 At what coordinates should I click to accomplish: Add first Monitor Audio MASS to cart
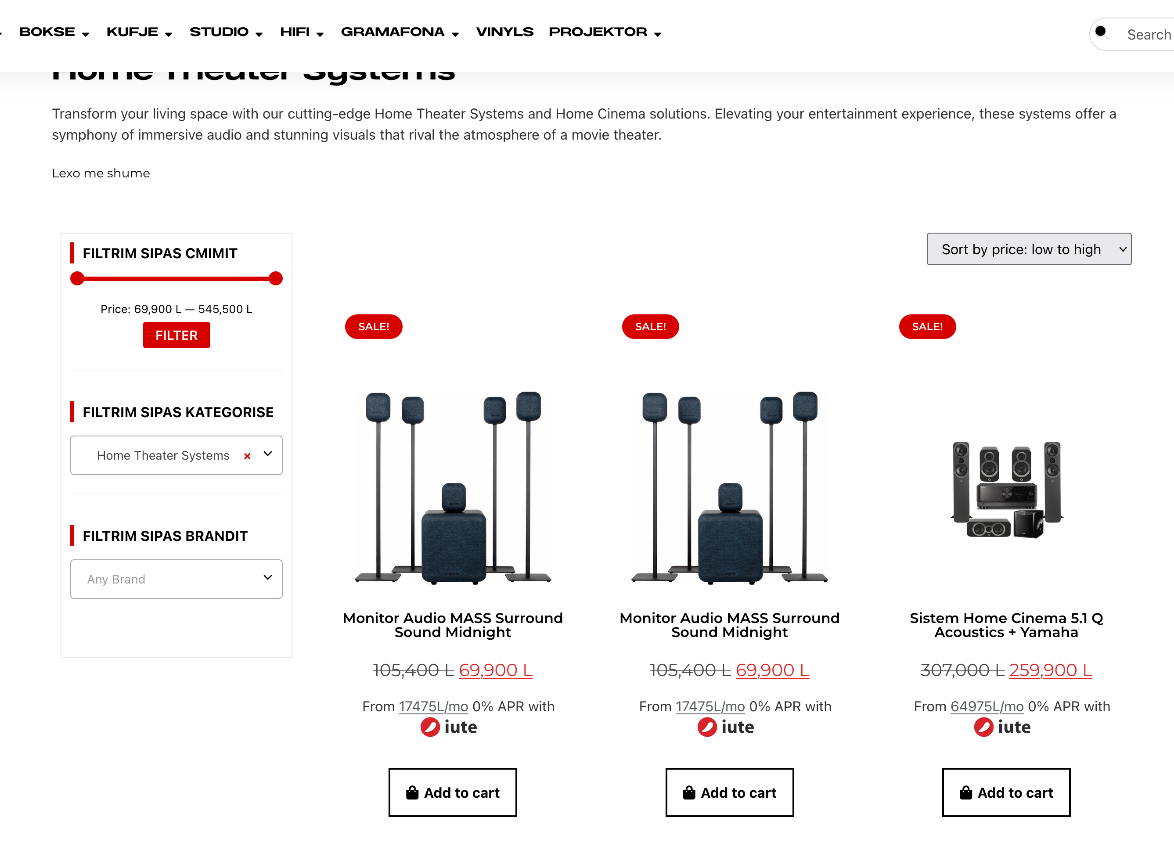[452, 793]
